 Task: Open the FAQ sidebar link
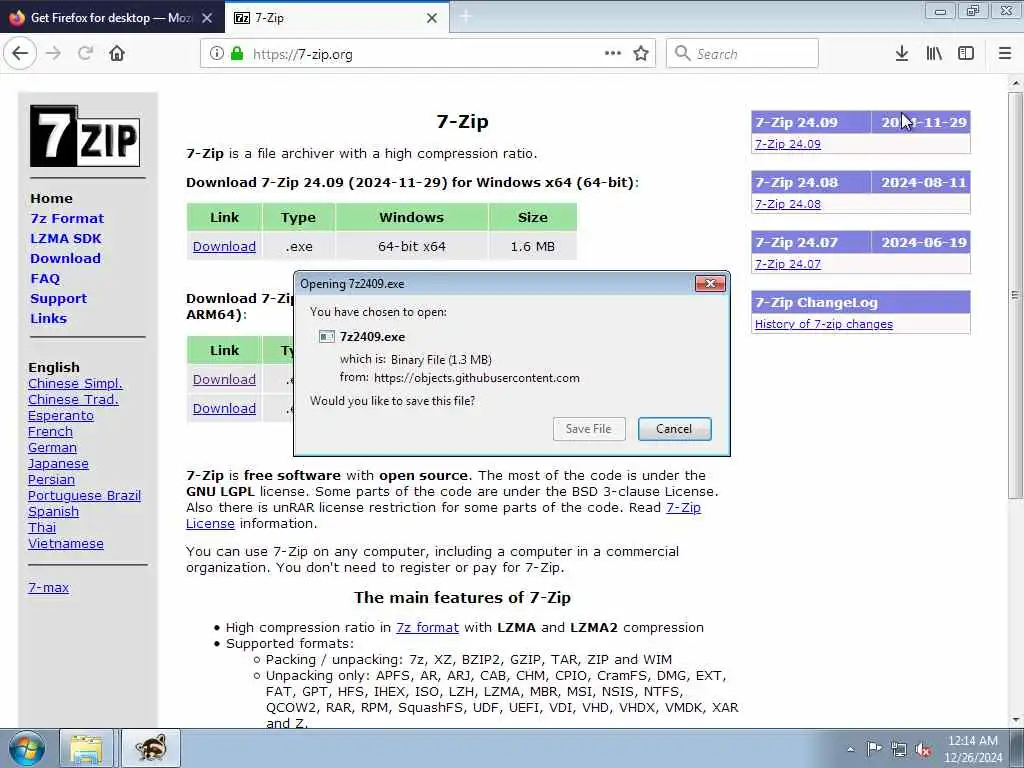[x=45, y=279]
